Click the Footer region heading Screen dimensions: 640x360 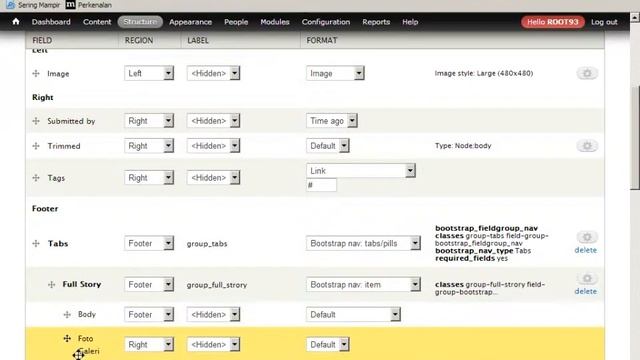(45, 209)
